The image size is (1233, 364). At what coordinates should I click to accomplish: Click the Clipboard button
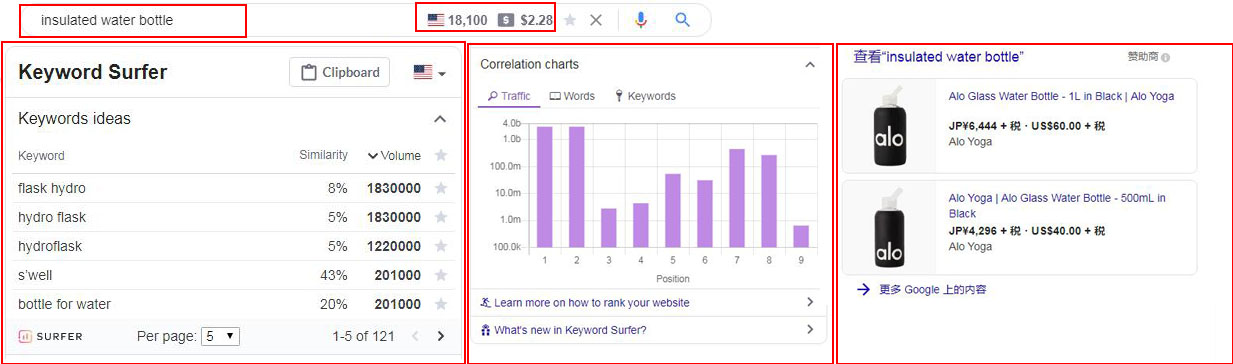(340, 72)
